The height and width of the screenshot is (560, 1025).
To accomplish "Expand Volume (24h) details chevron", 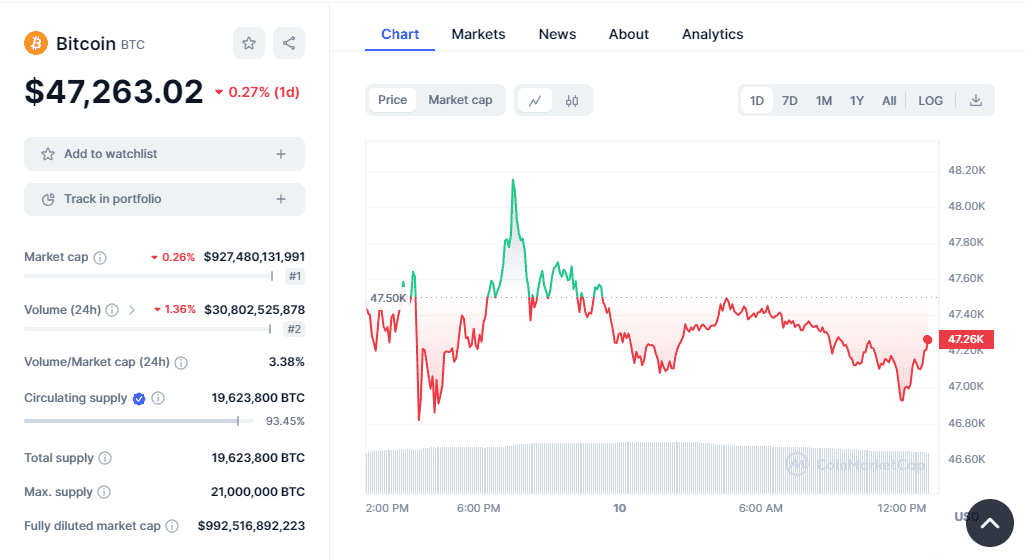I will point(132,310).
